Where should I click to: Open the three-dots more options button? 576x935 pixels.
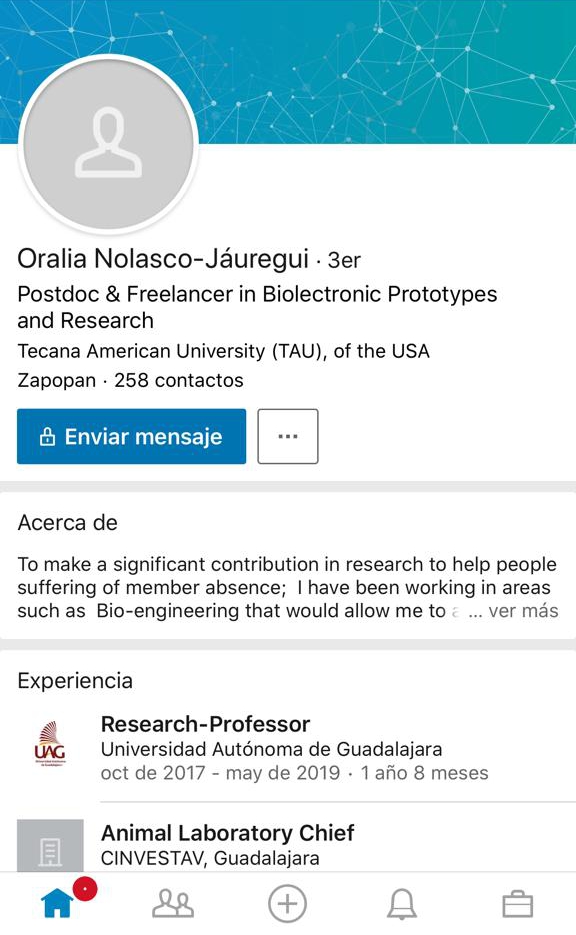pyautogui.click(x=288, y=436)
